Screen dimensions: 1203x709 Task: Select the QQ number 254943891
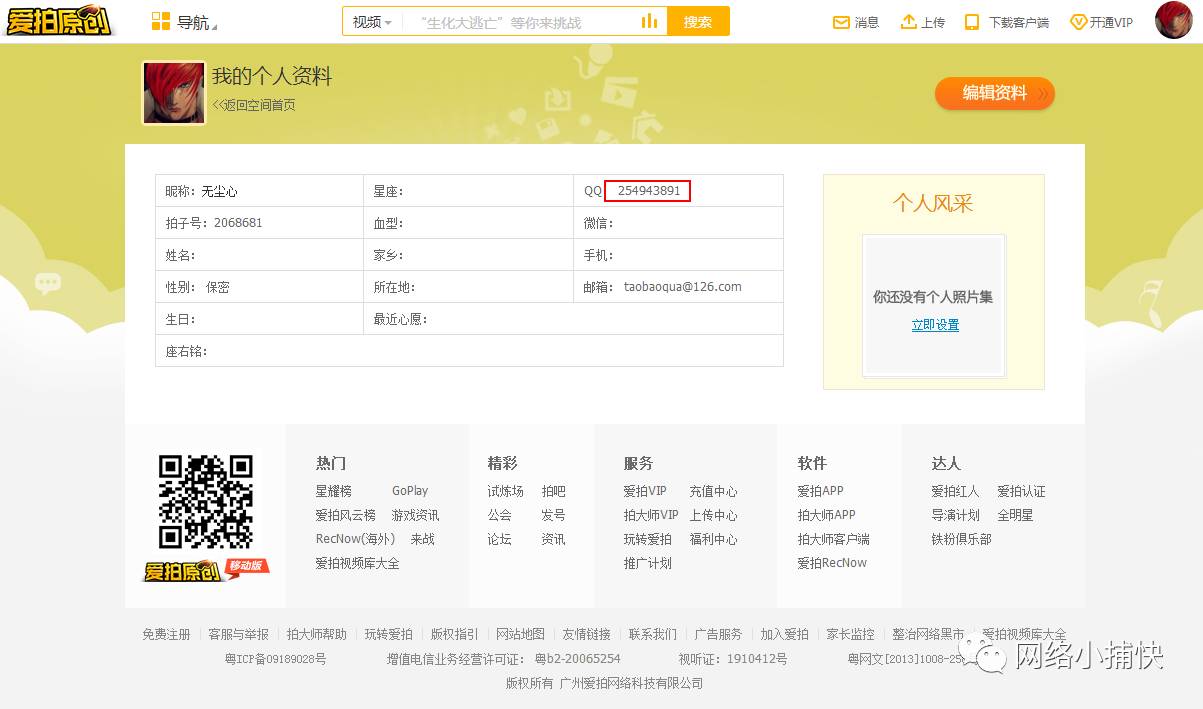click(649, 191)
